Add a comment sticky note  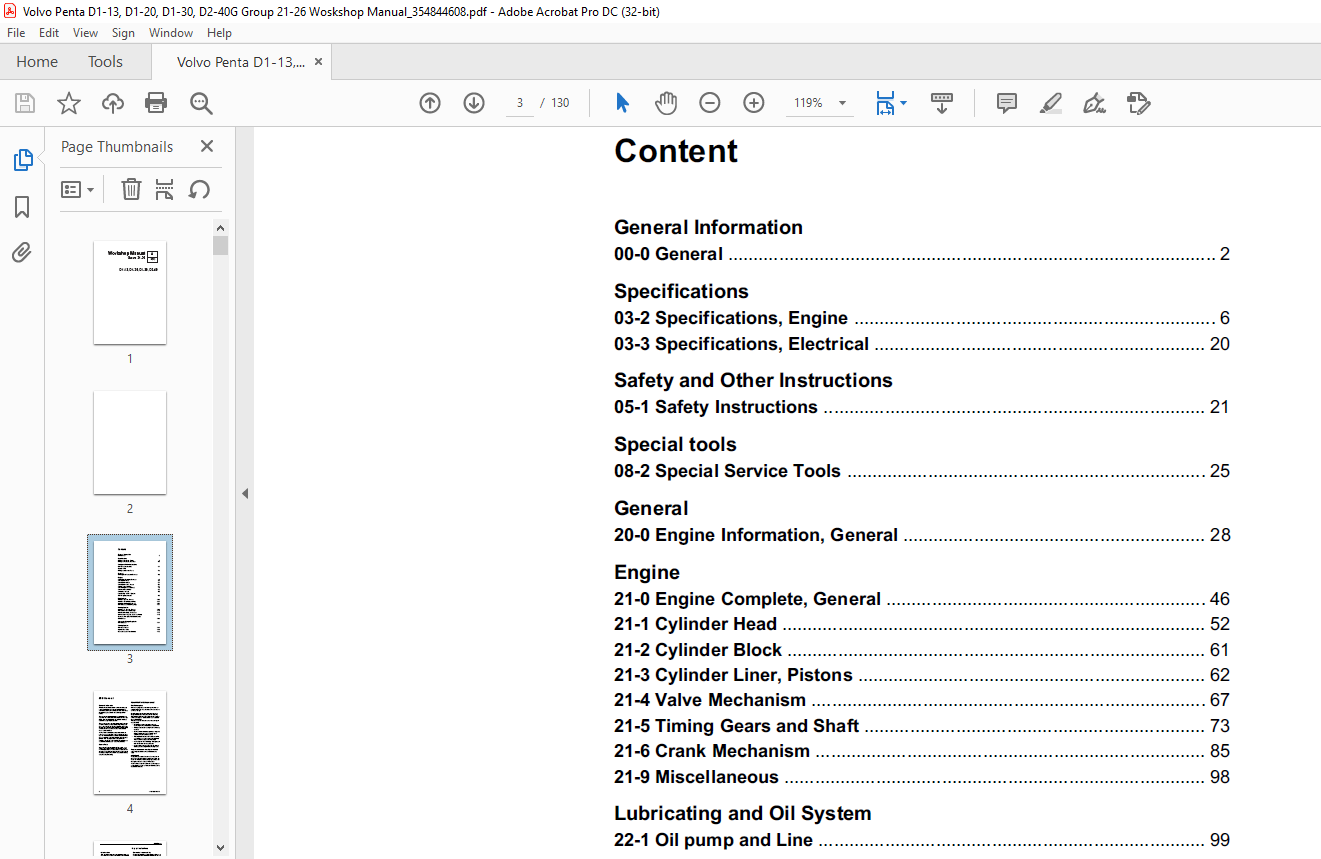1007,103
